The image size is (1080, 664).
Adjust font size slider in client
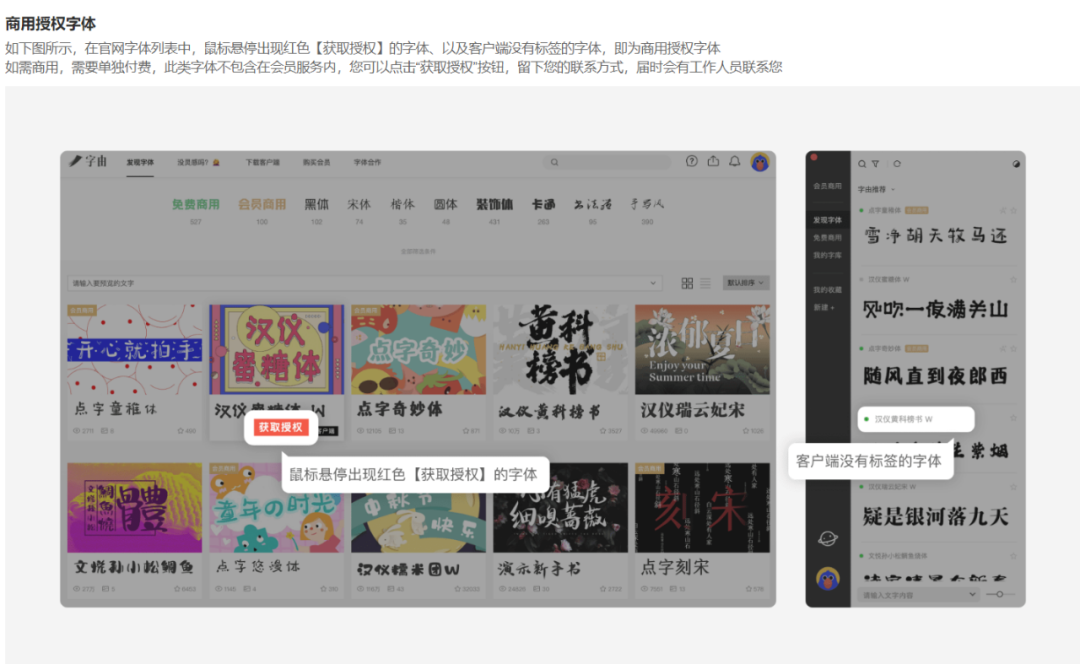point(996,594)
